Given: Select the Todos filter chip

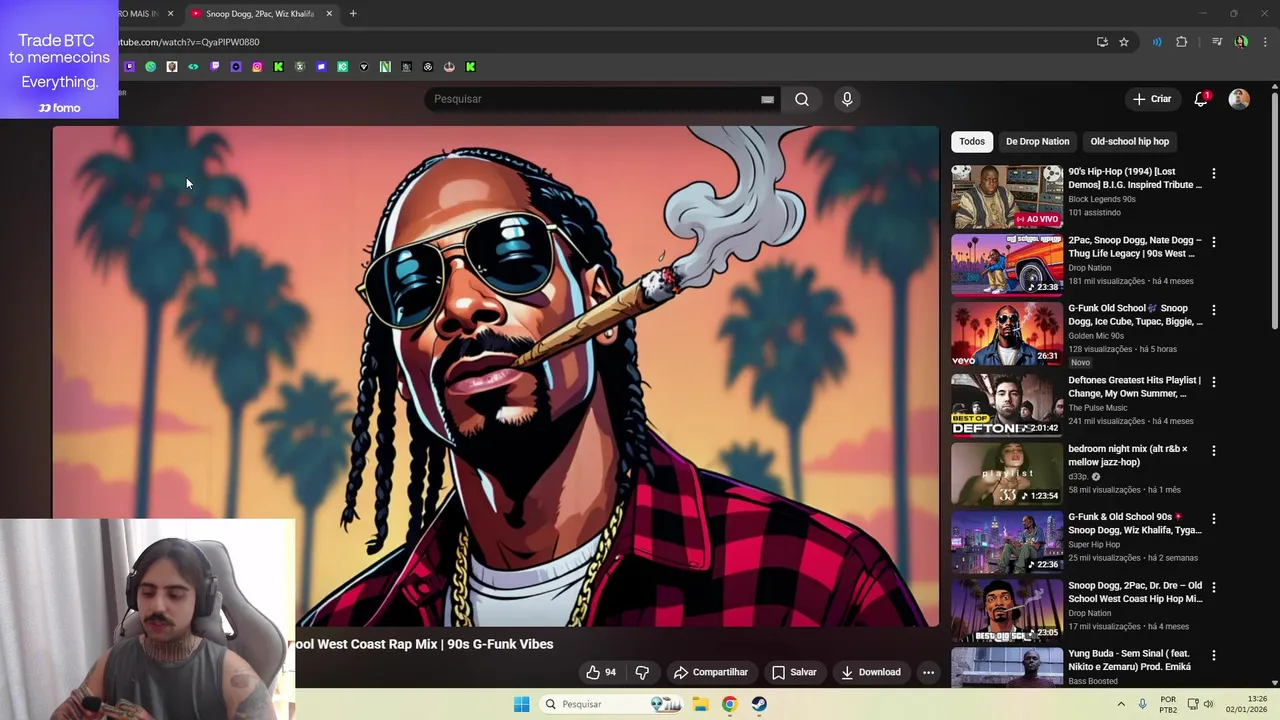Looking at the screenshot, I should click(972, 141).
